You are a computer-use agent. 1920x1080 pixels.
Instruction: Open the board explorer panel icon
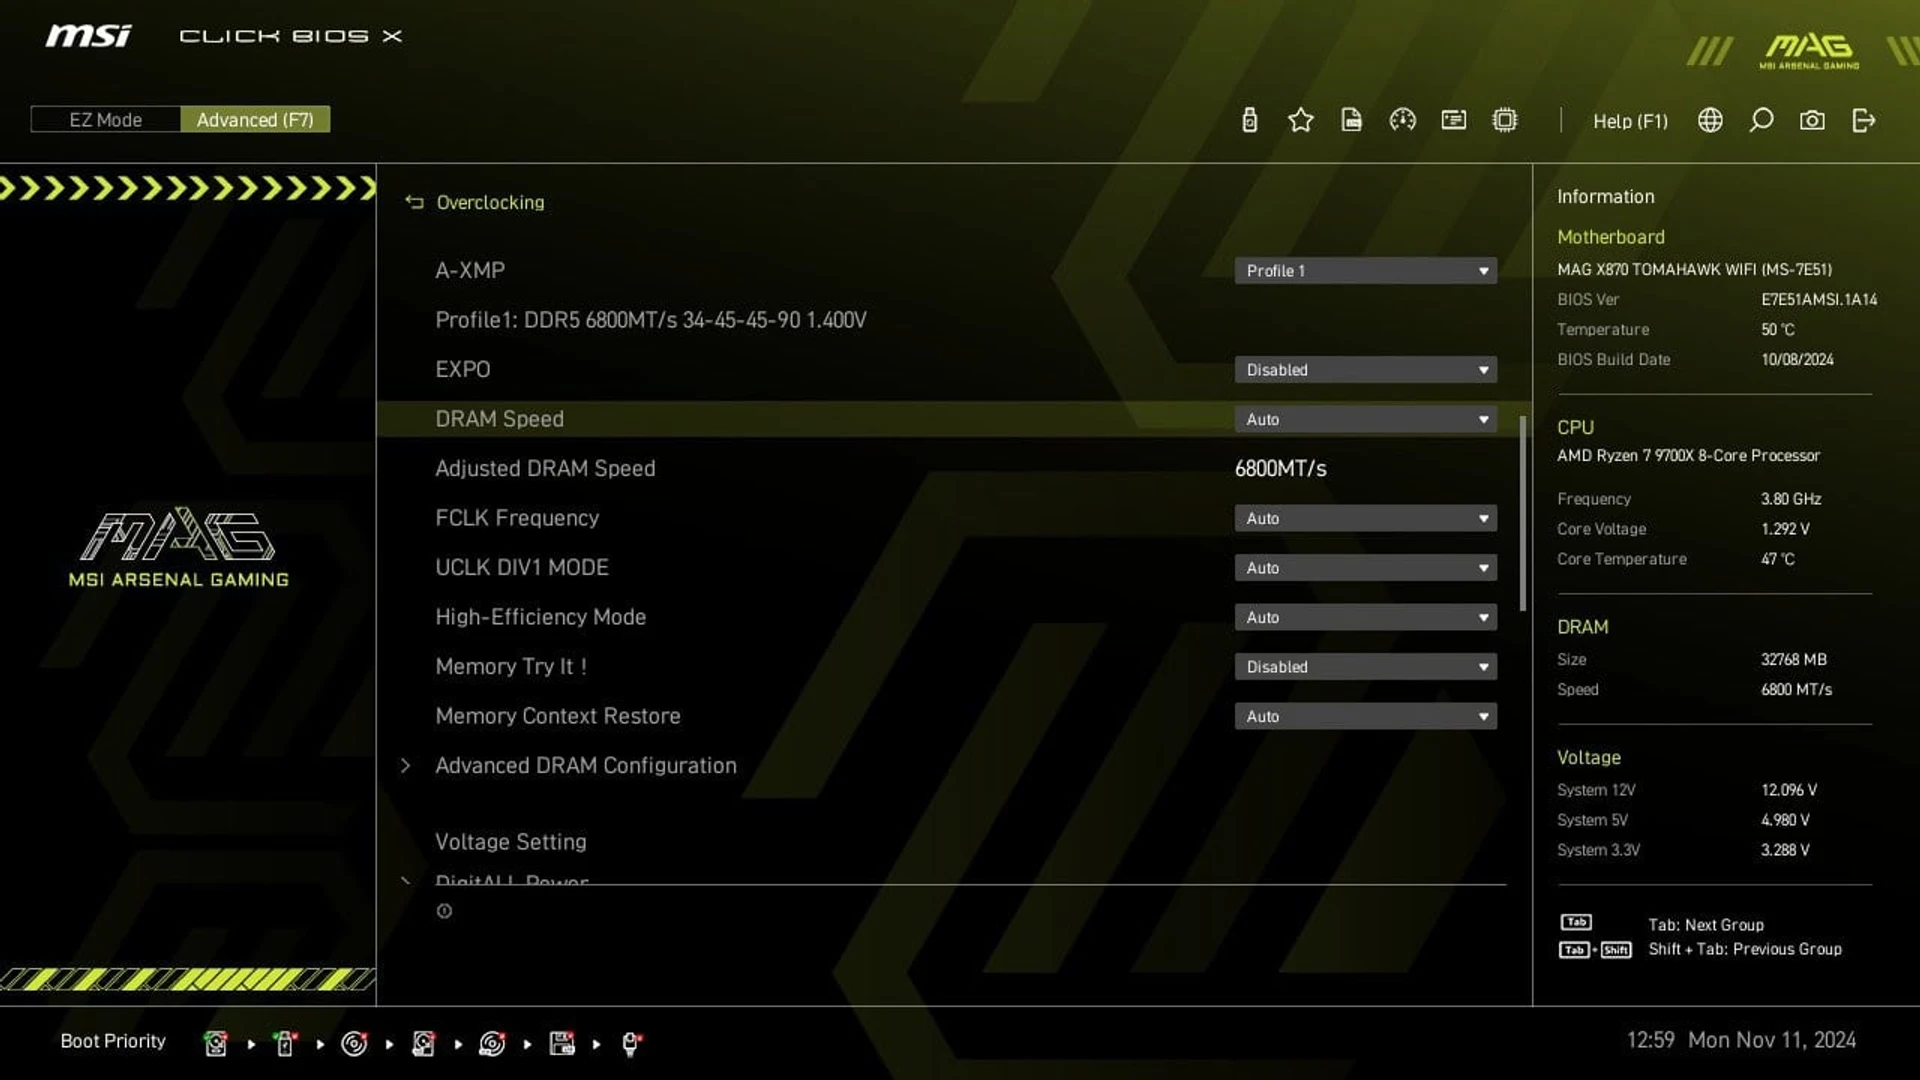(1453, 121)
